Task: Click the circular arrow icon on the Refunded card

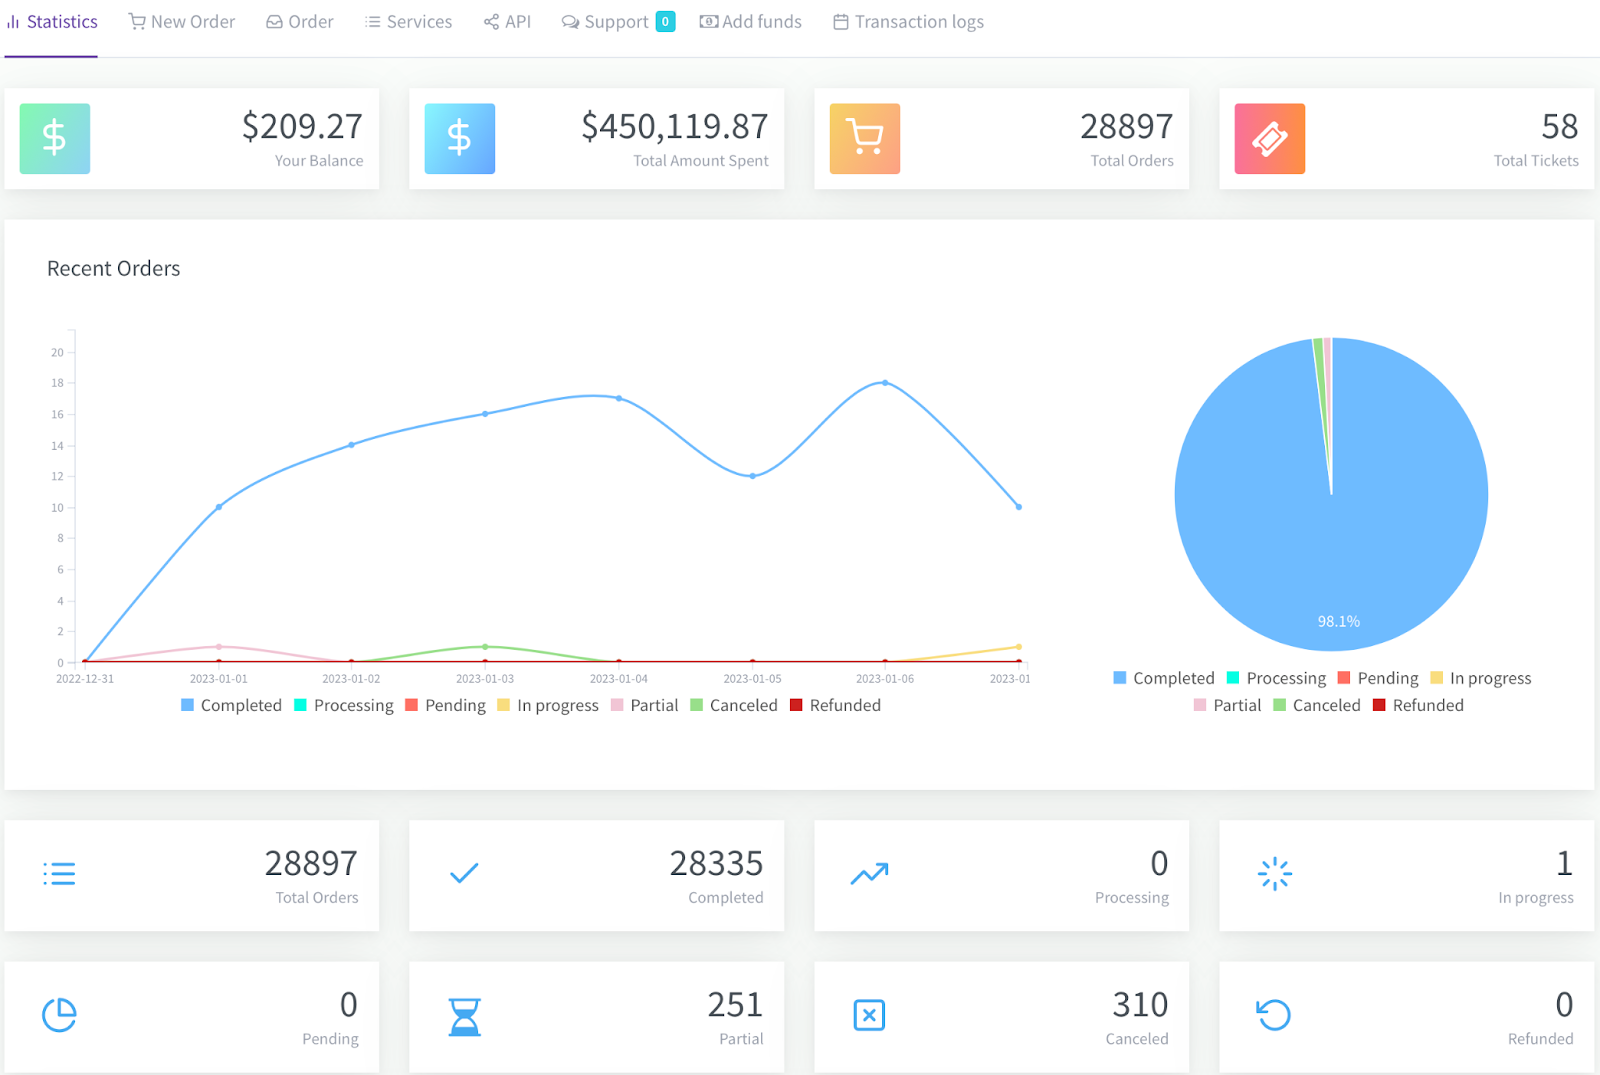Action: [x=1274, y=1015]
